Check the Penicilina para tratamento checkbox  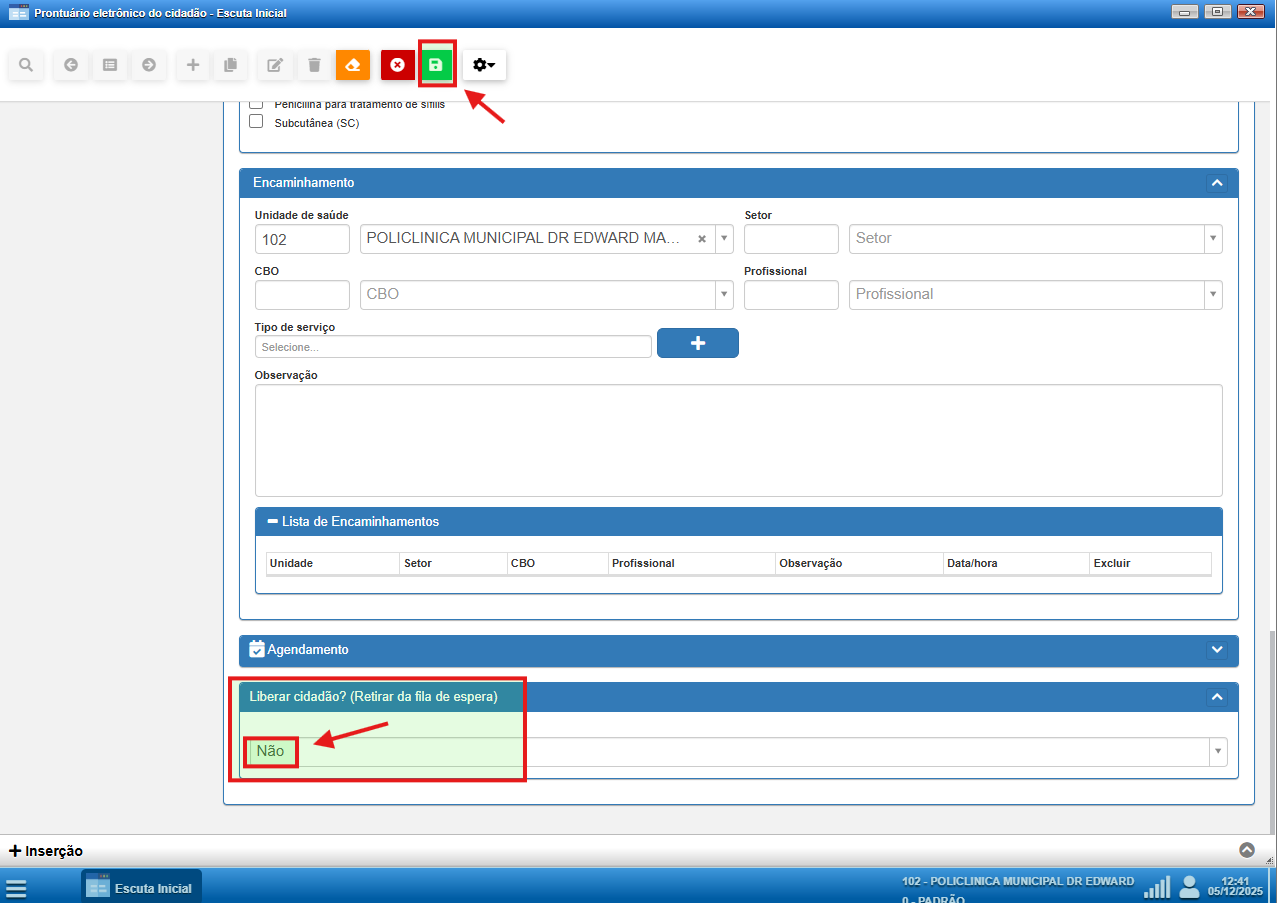coord(256,104)
